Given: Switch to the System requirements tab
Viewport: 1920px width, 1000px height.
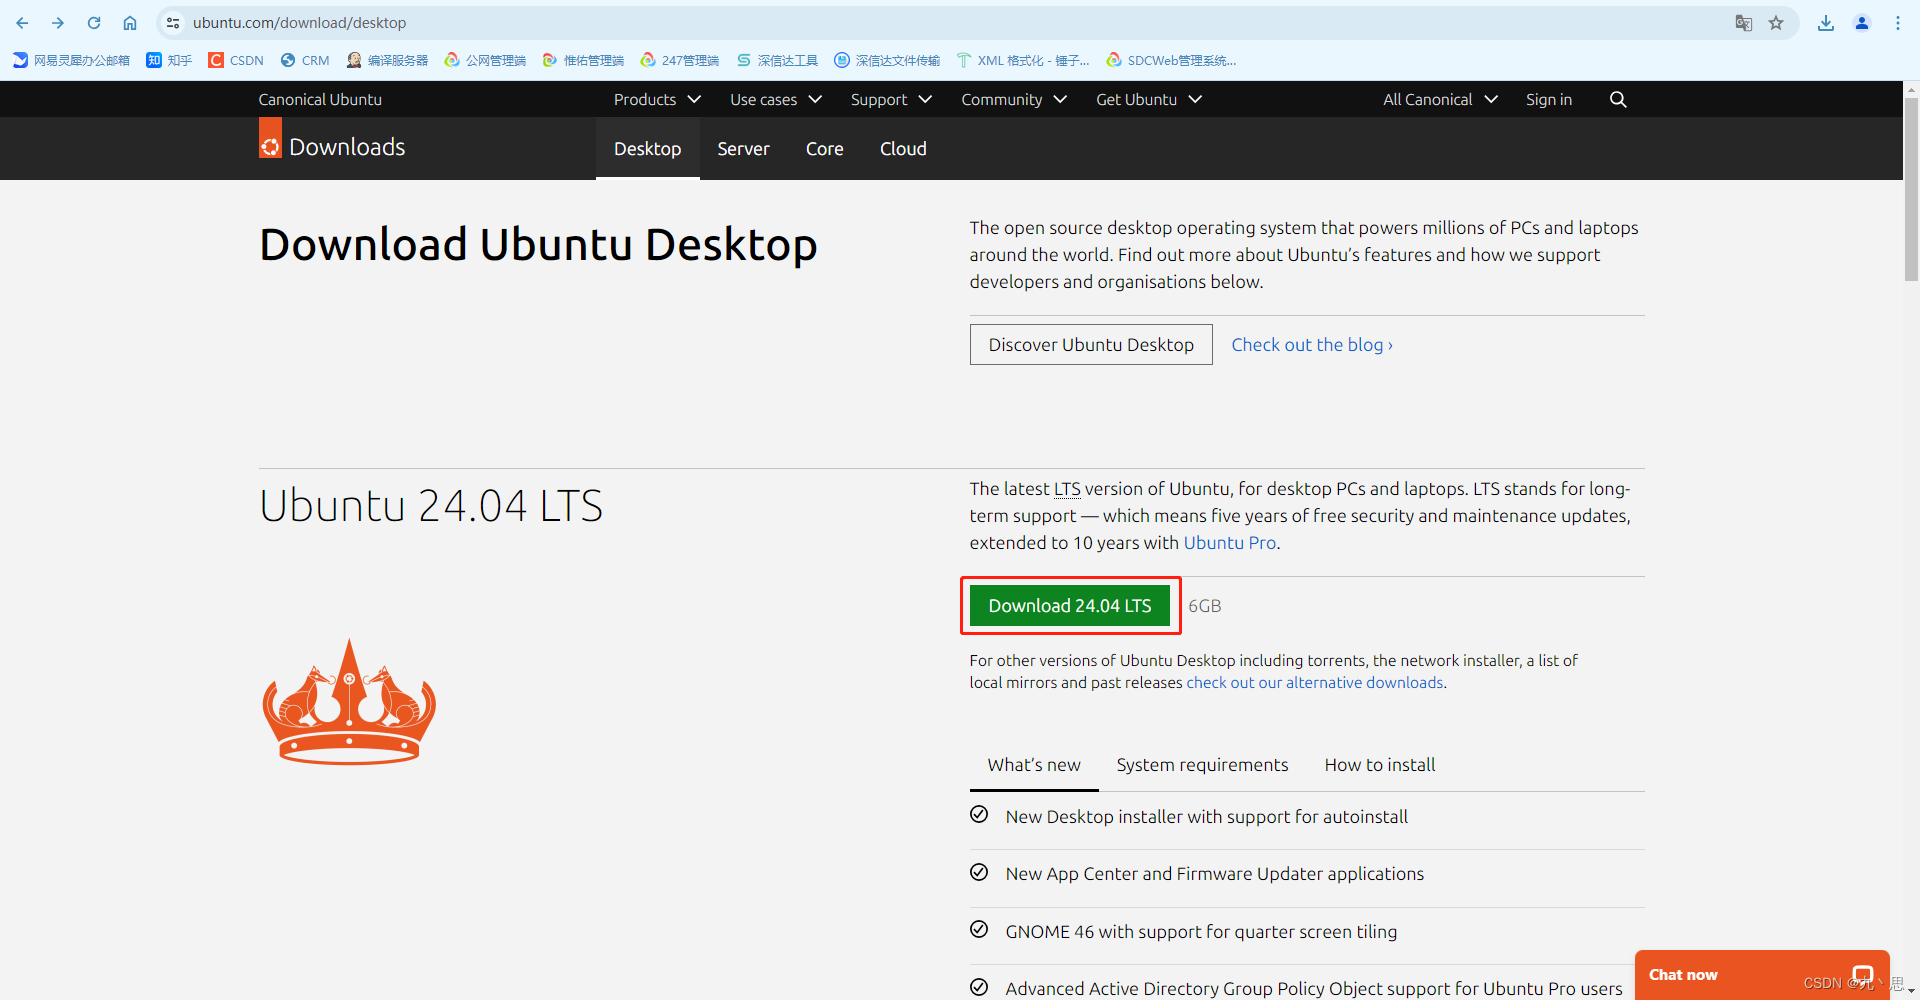Looking at the screenshot, I should (1202, 765).
